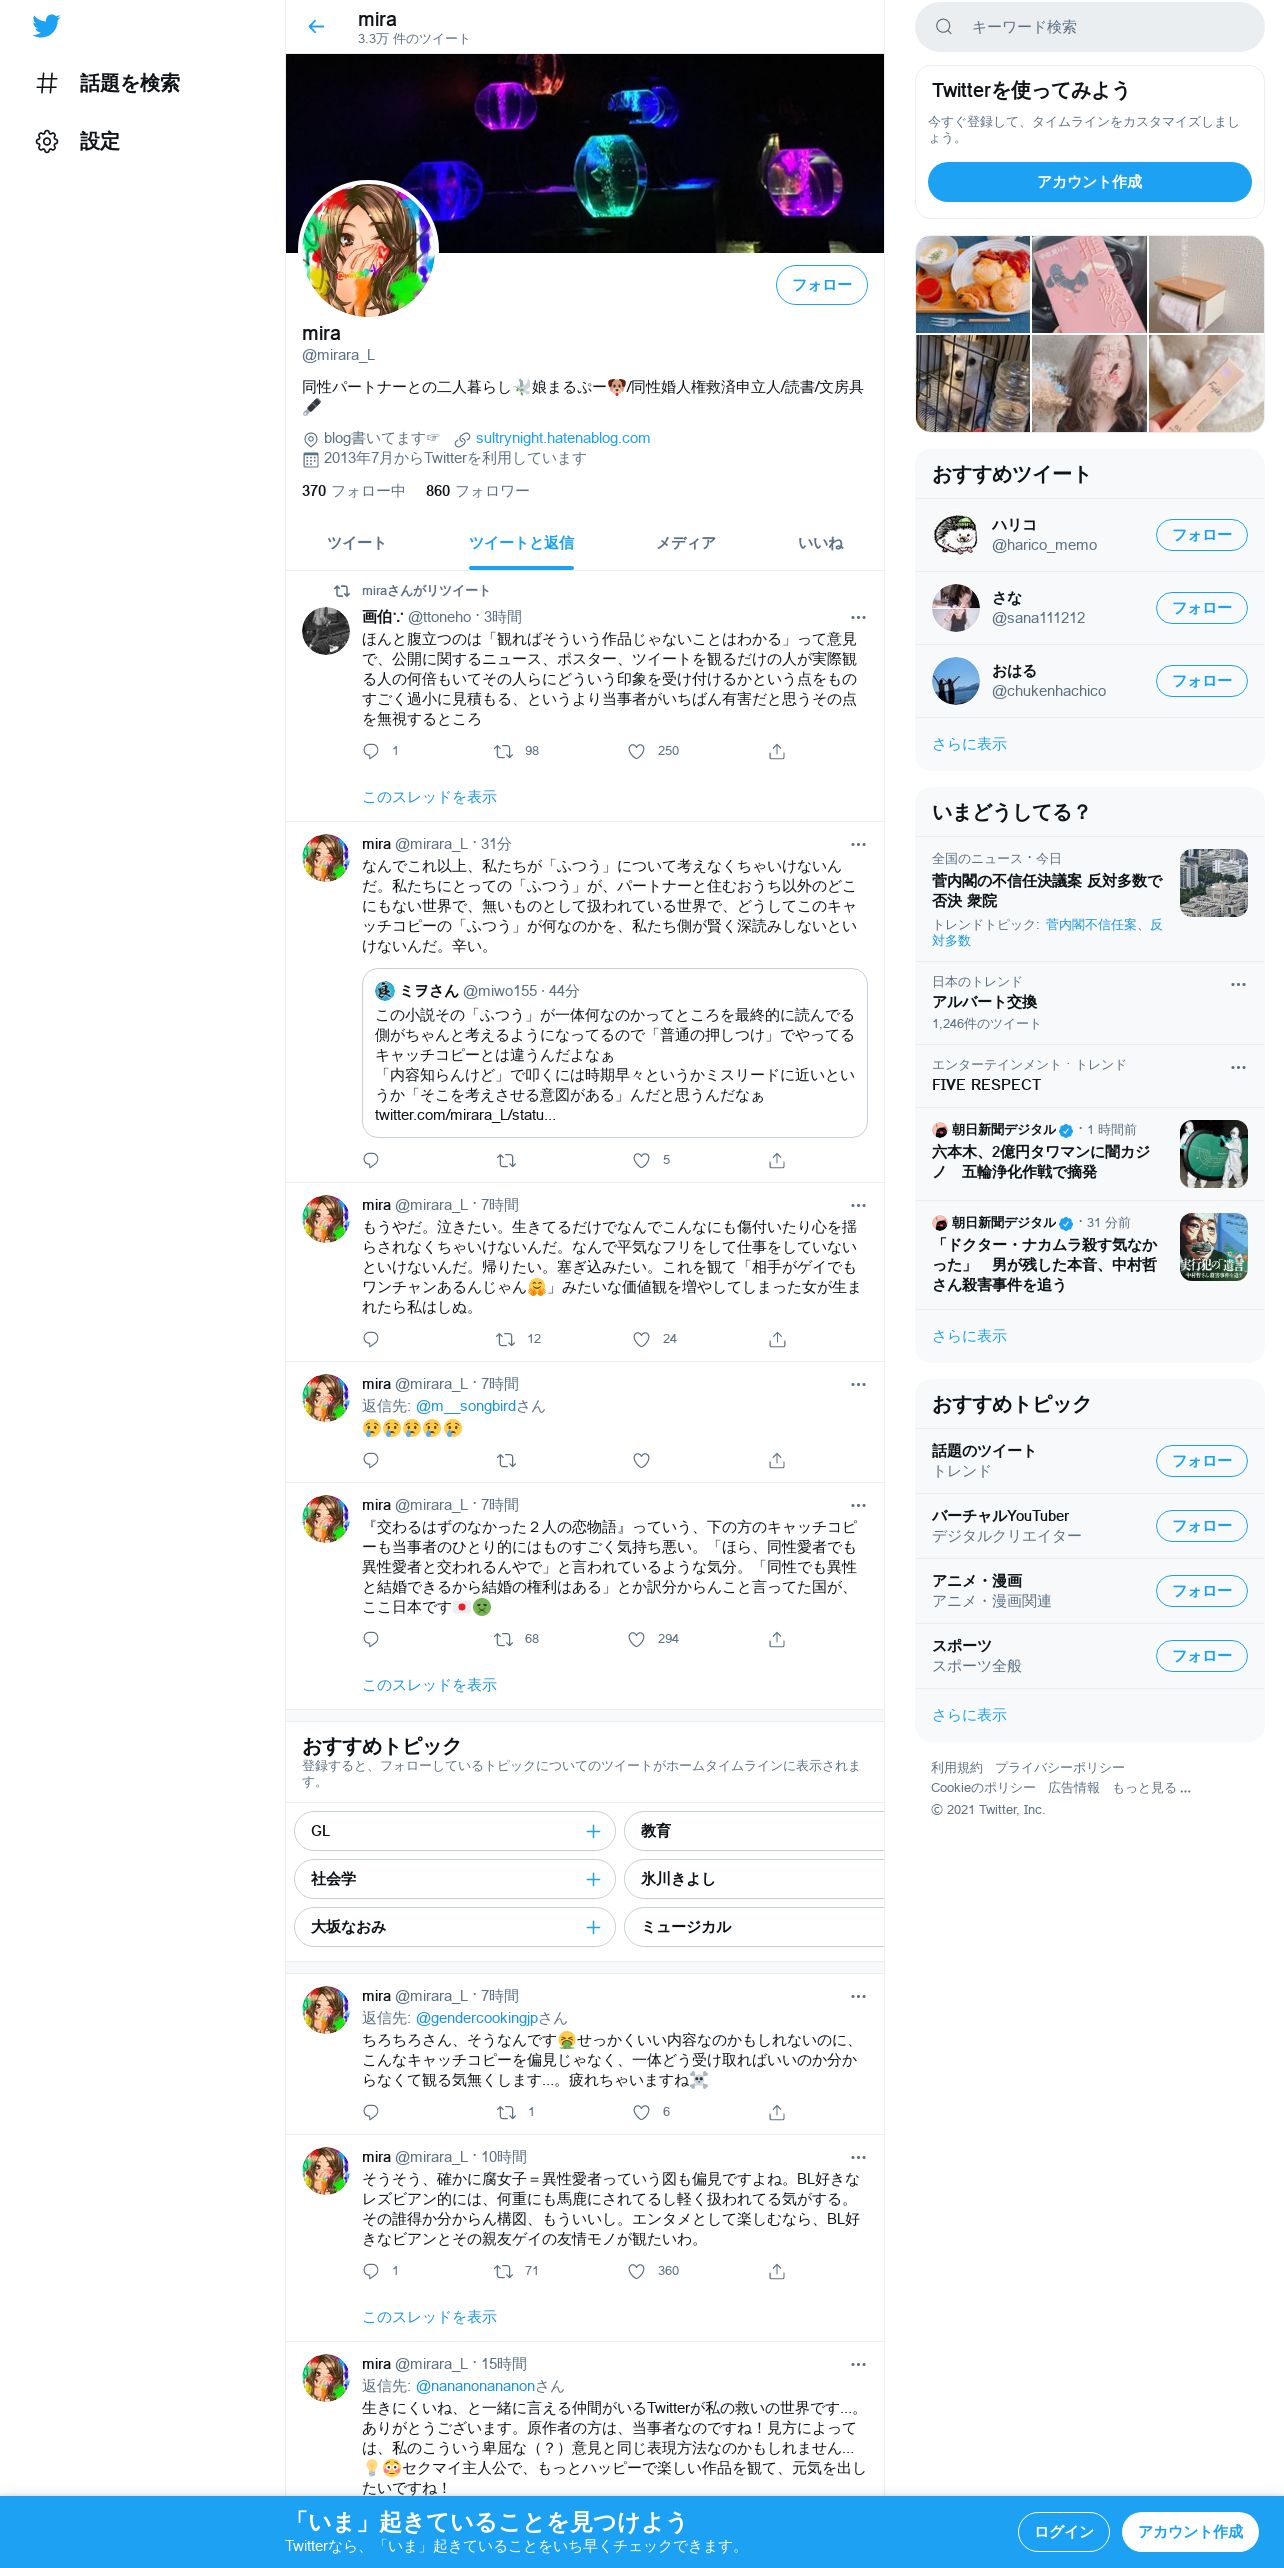The image size is (1284, 2568).
Task: Follow the アニメ・漫画 topic
Action: tap(1201, 1591)
